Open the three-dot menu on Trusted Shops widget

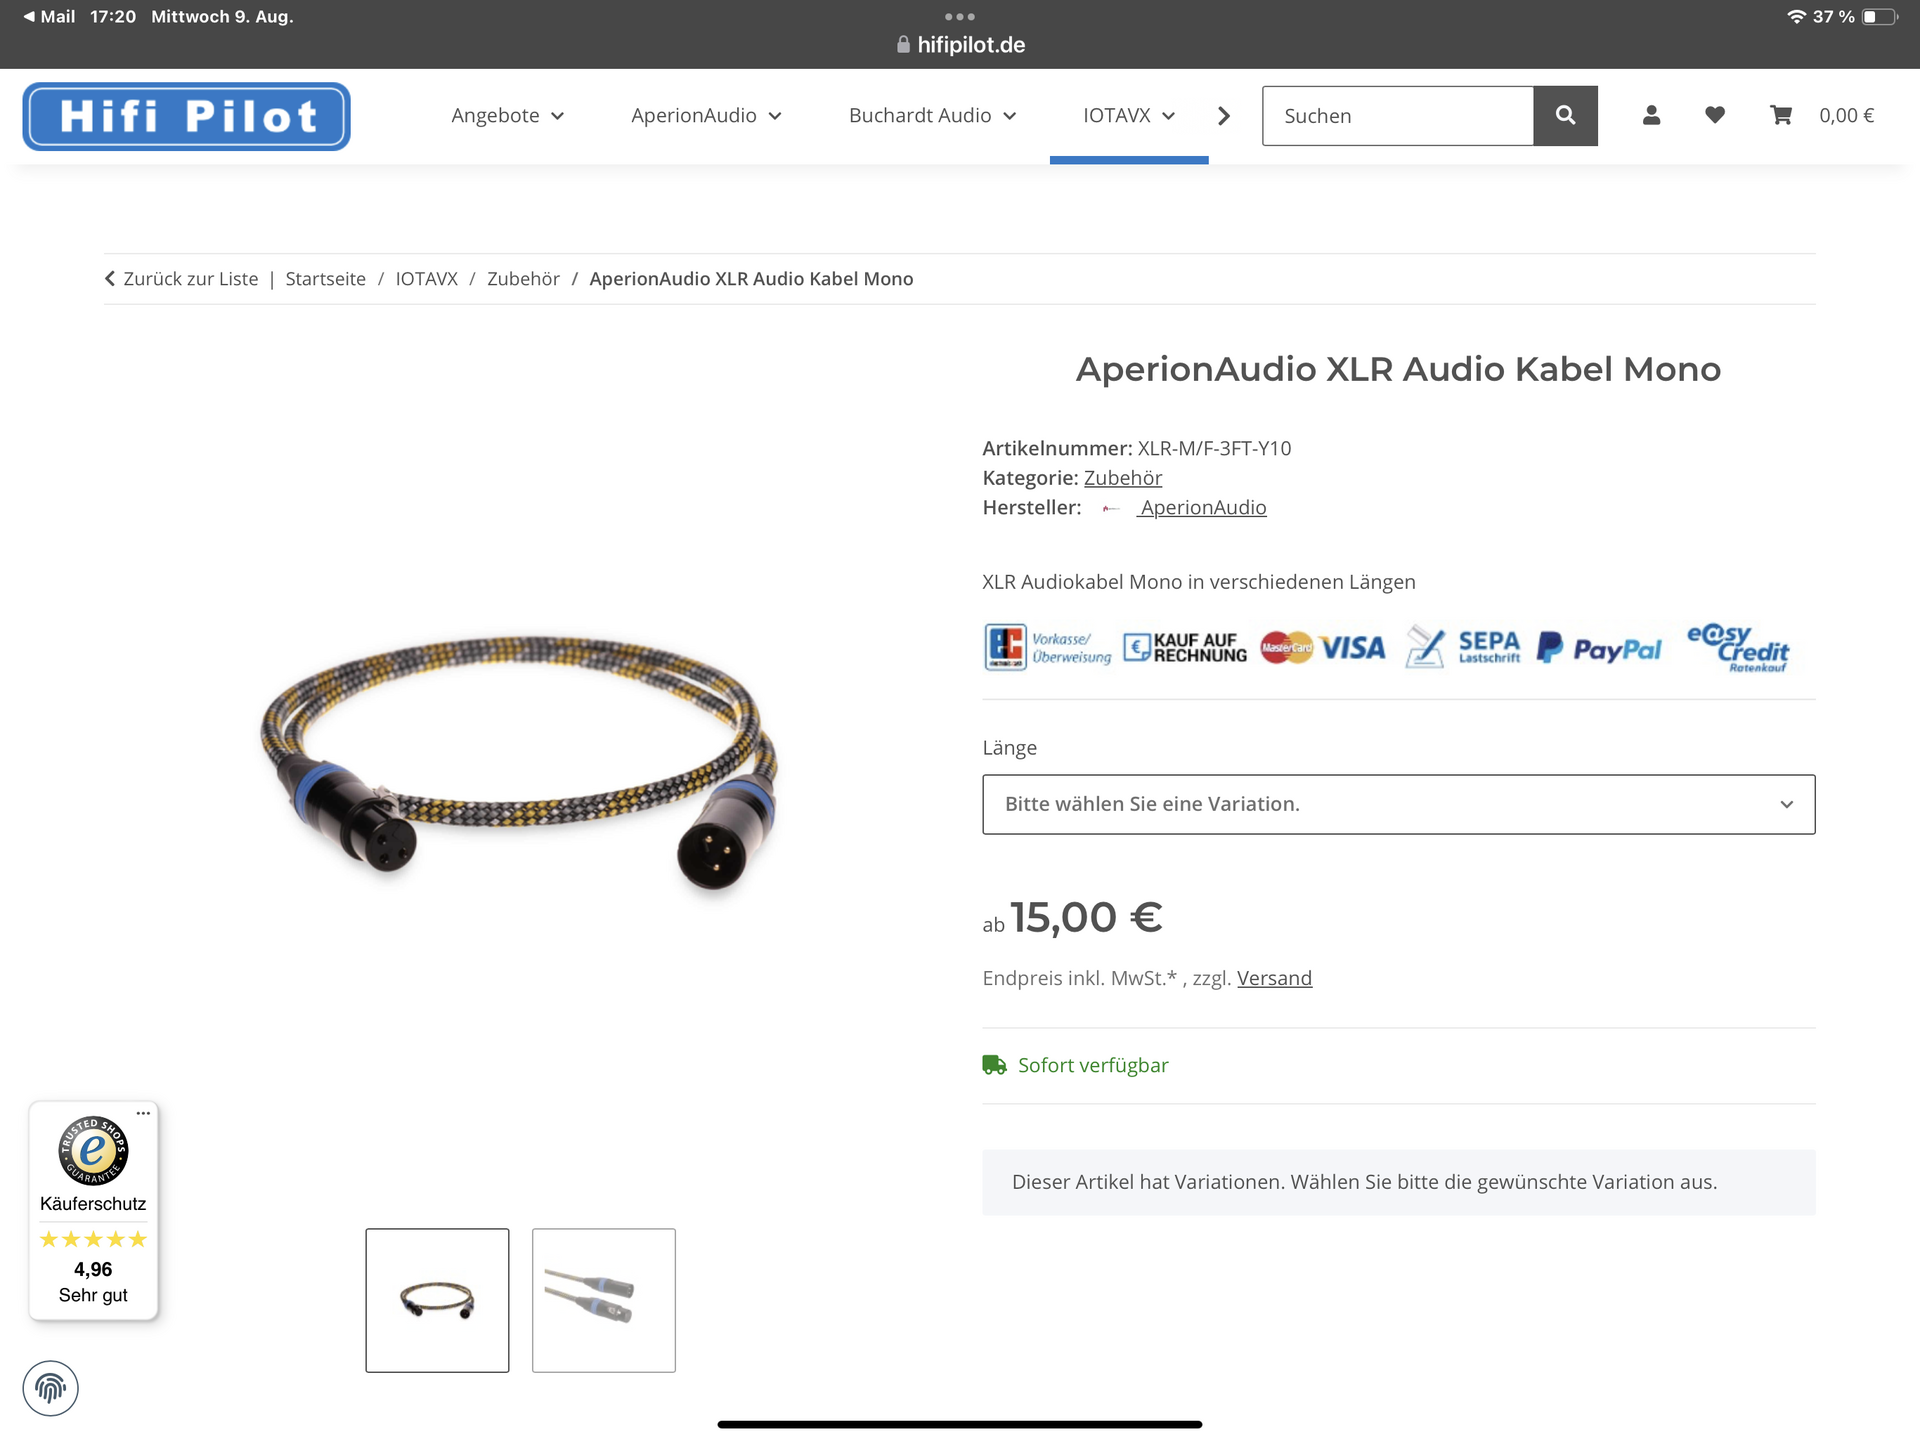[143, 1113]
